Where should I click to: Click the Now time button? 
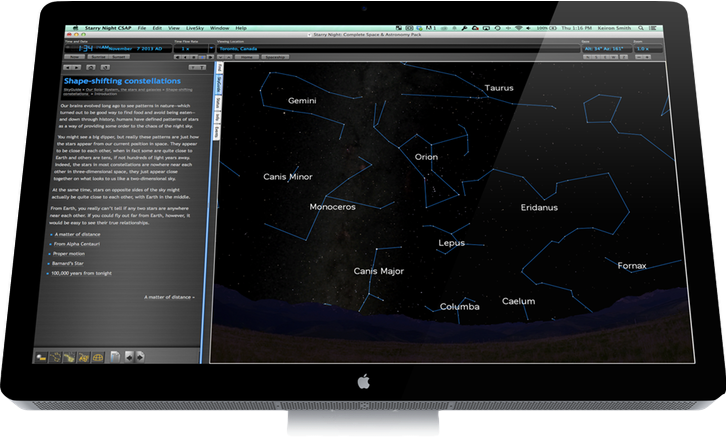74,57
